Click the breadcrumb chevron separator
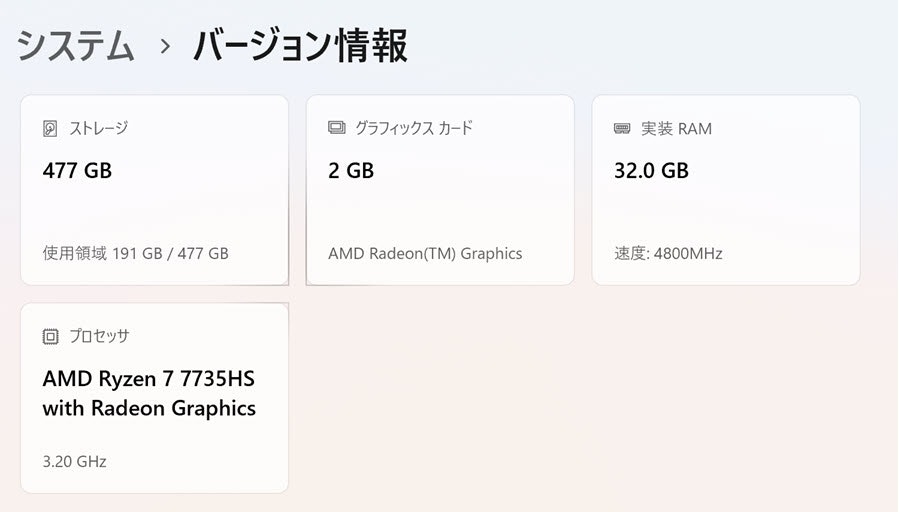The height and width of the screenshot is (512, 899). pyautogui.click(x=165, y=47)
